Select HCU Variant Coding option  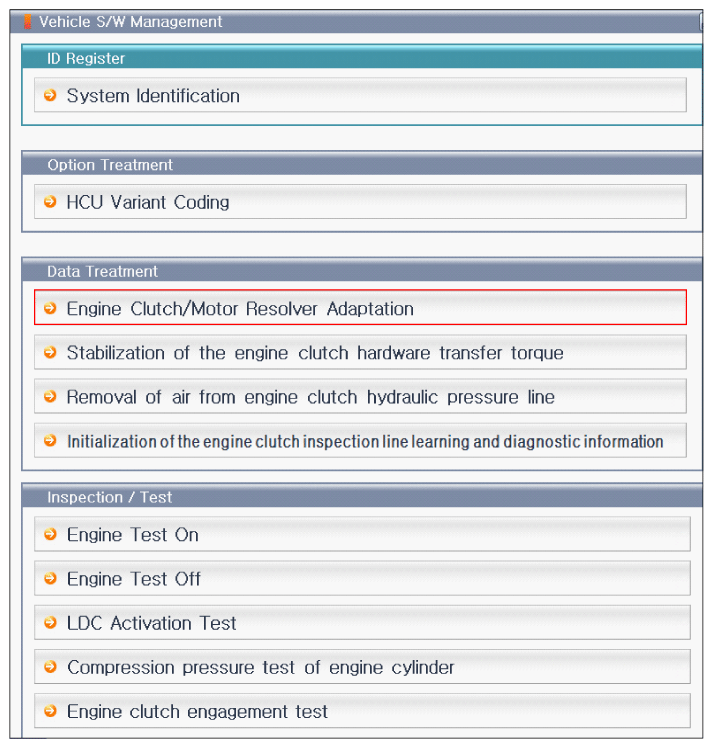[360, 202]
